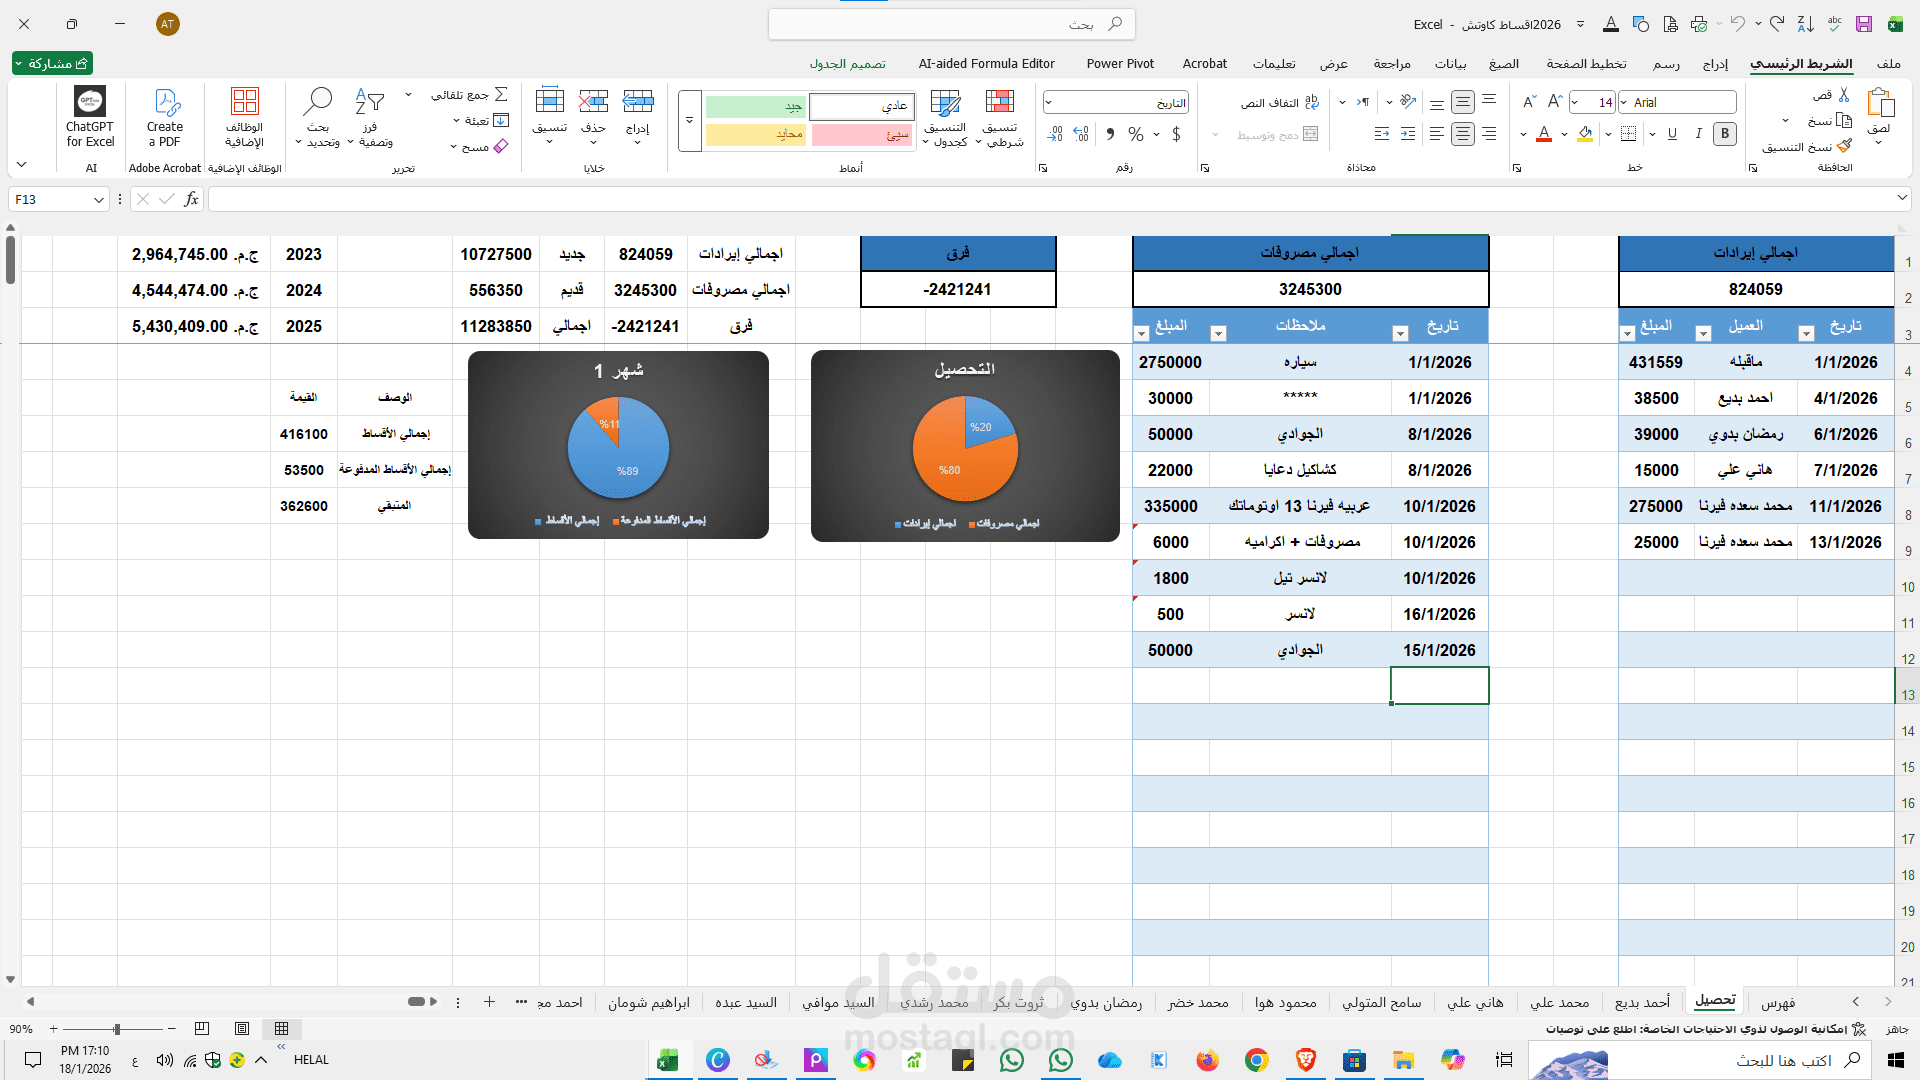The width and height of the screenshot is (1920, 1080).
Task: Apply the green good cell style
Action: (x=755, y=106)
